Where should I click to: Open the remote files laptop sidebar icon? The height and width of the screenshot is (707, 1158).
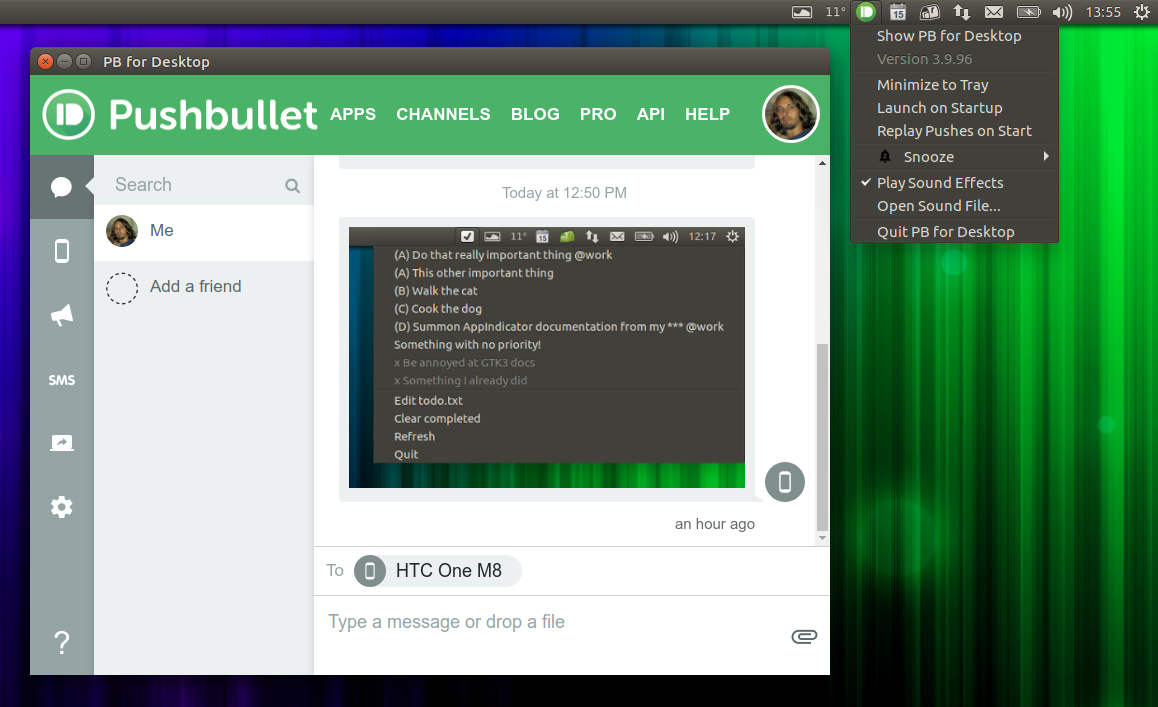[62, 443]
